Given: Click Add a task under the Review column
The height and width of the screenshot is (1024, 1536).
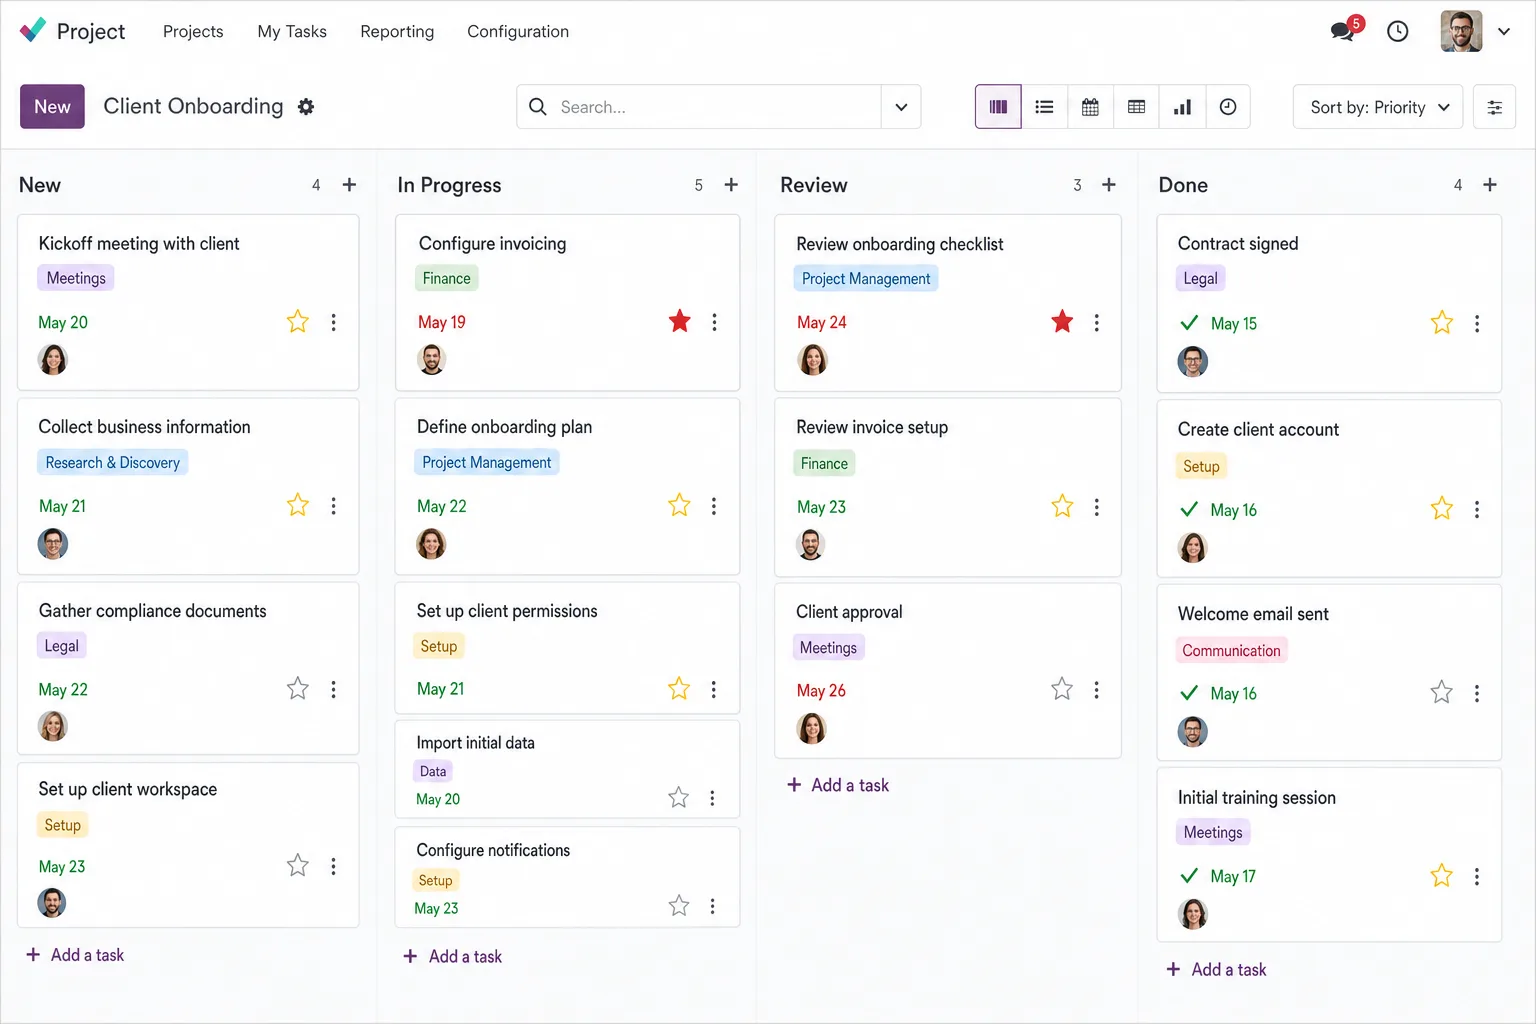Looking at the screenshot, I should coord(838,785).
